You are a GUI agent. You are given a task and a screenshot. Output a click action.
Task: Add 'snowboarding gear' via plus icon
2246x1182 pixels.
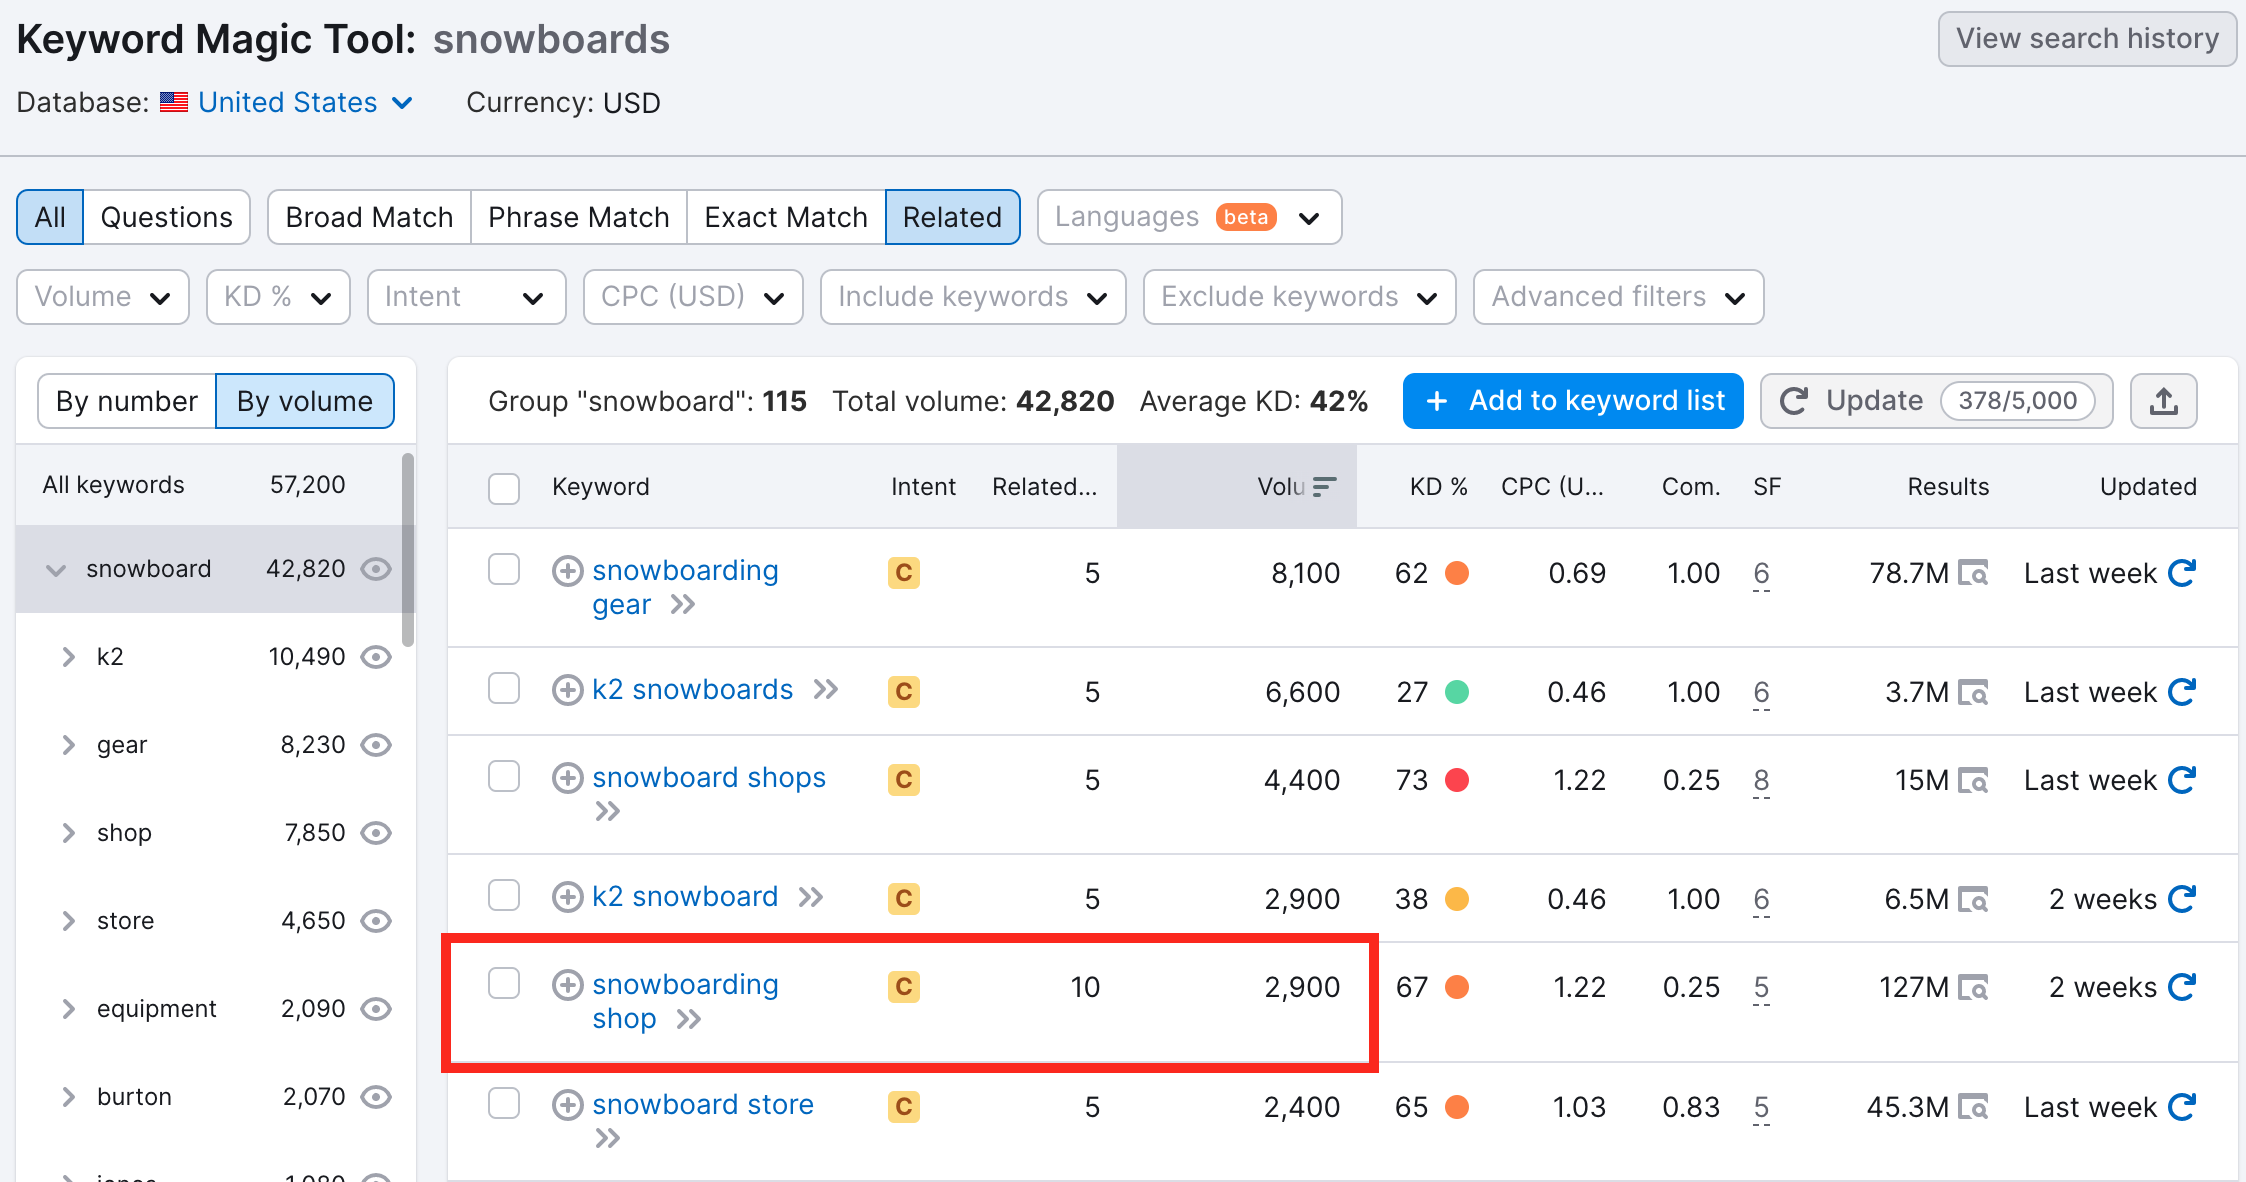pyautogui.click(x=568, y=571)
